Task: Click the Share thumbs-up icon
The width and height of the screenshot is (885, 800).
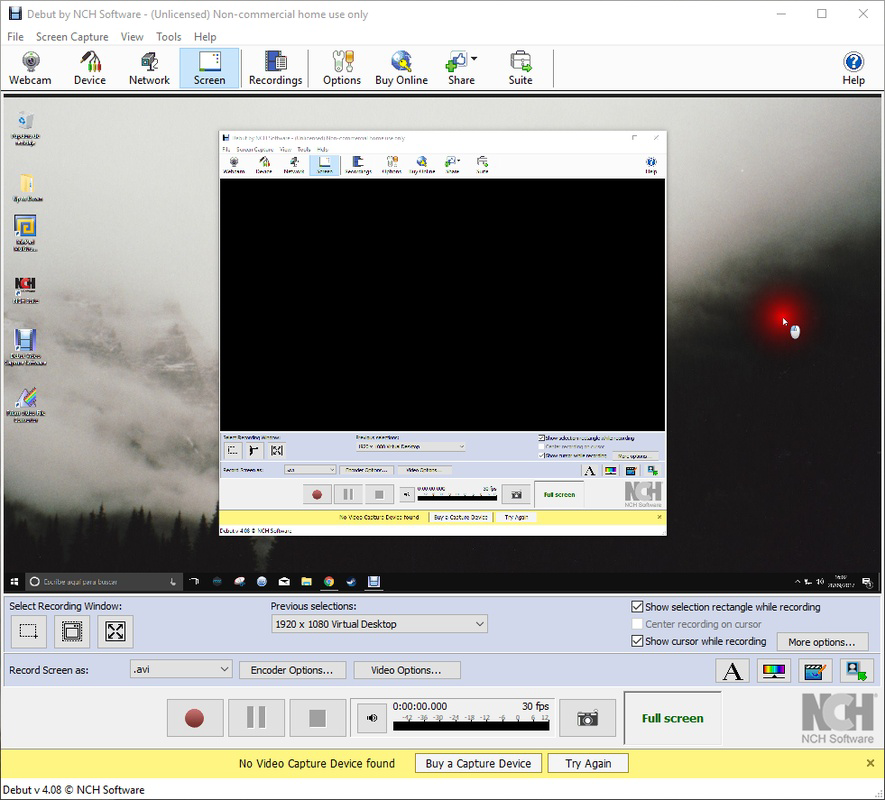Action: tap(456, 60)
